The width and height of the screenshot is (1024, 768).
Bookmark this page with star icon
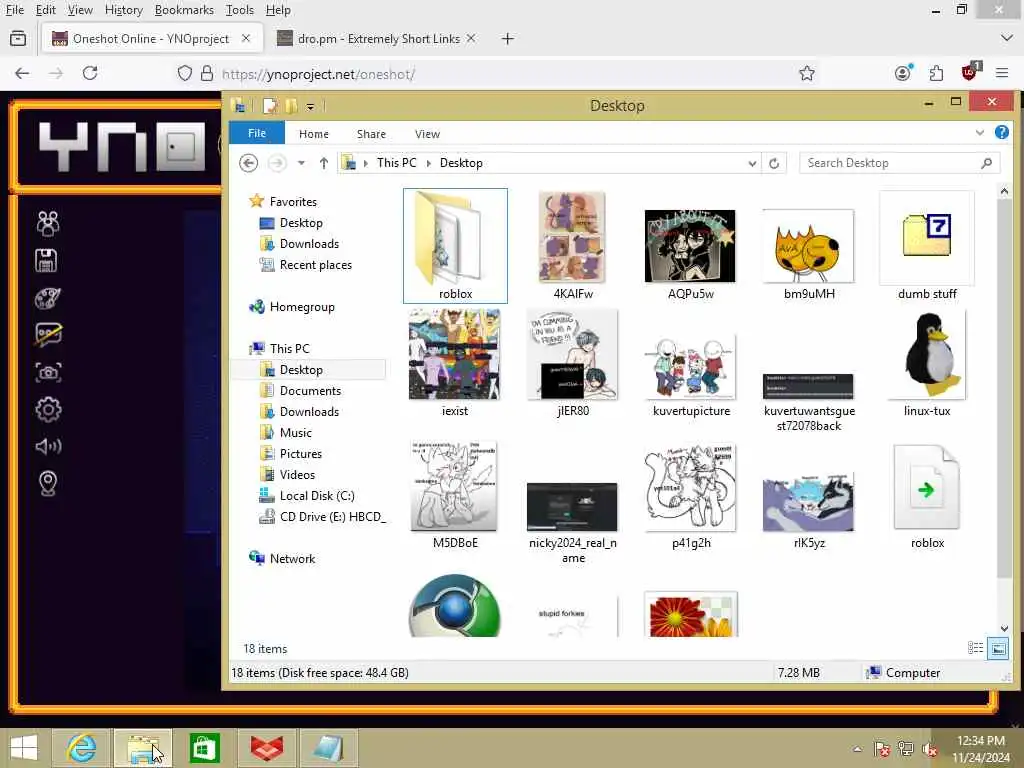[807, 73]
